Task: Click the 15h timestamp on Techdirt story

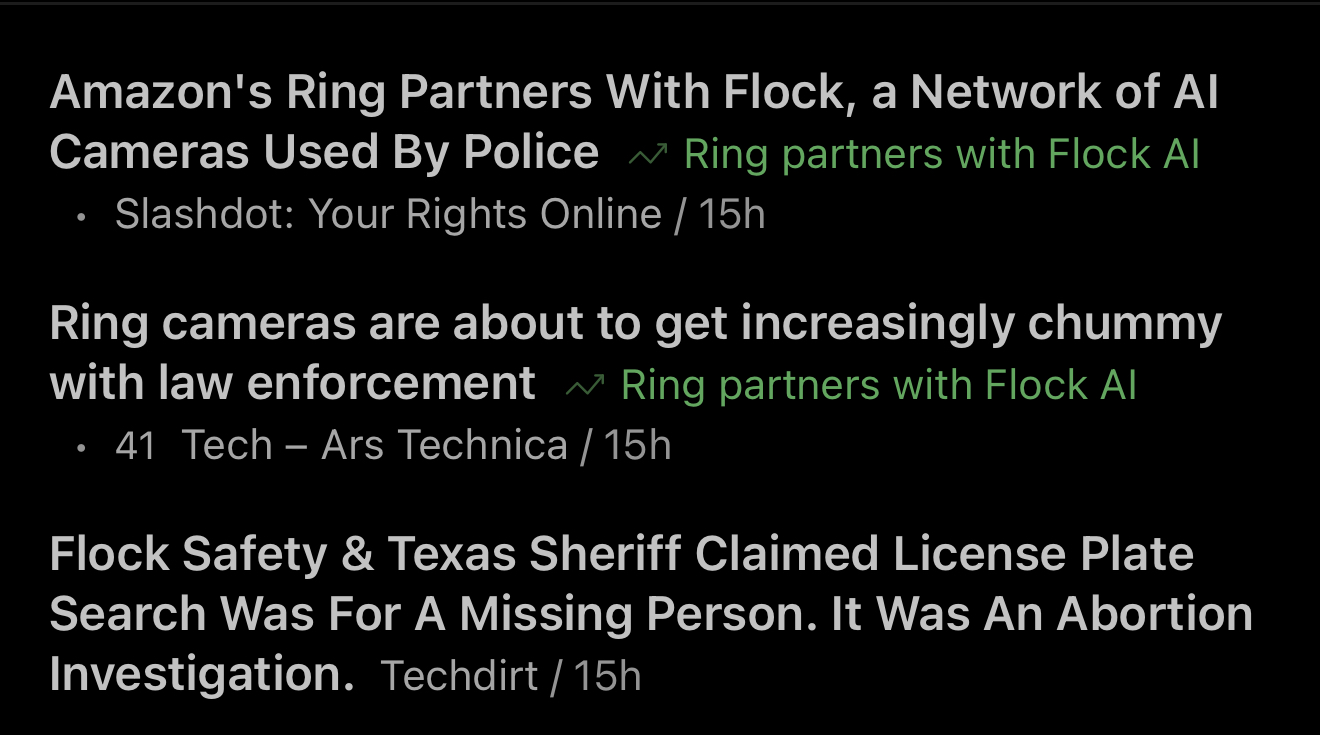Action: (607, 677)
